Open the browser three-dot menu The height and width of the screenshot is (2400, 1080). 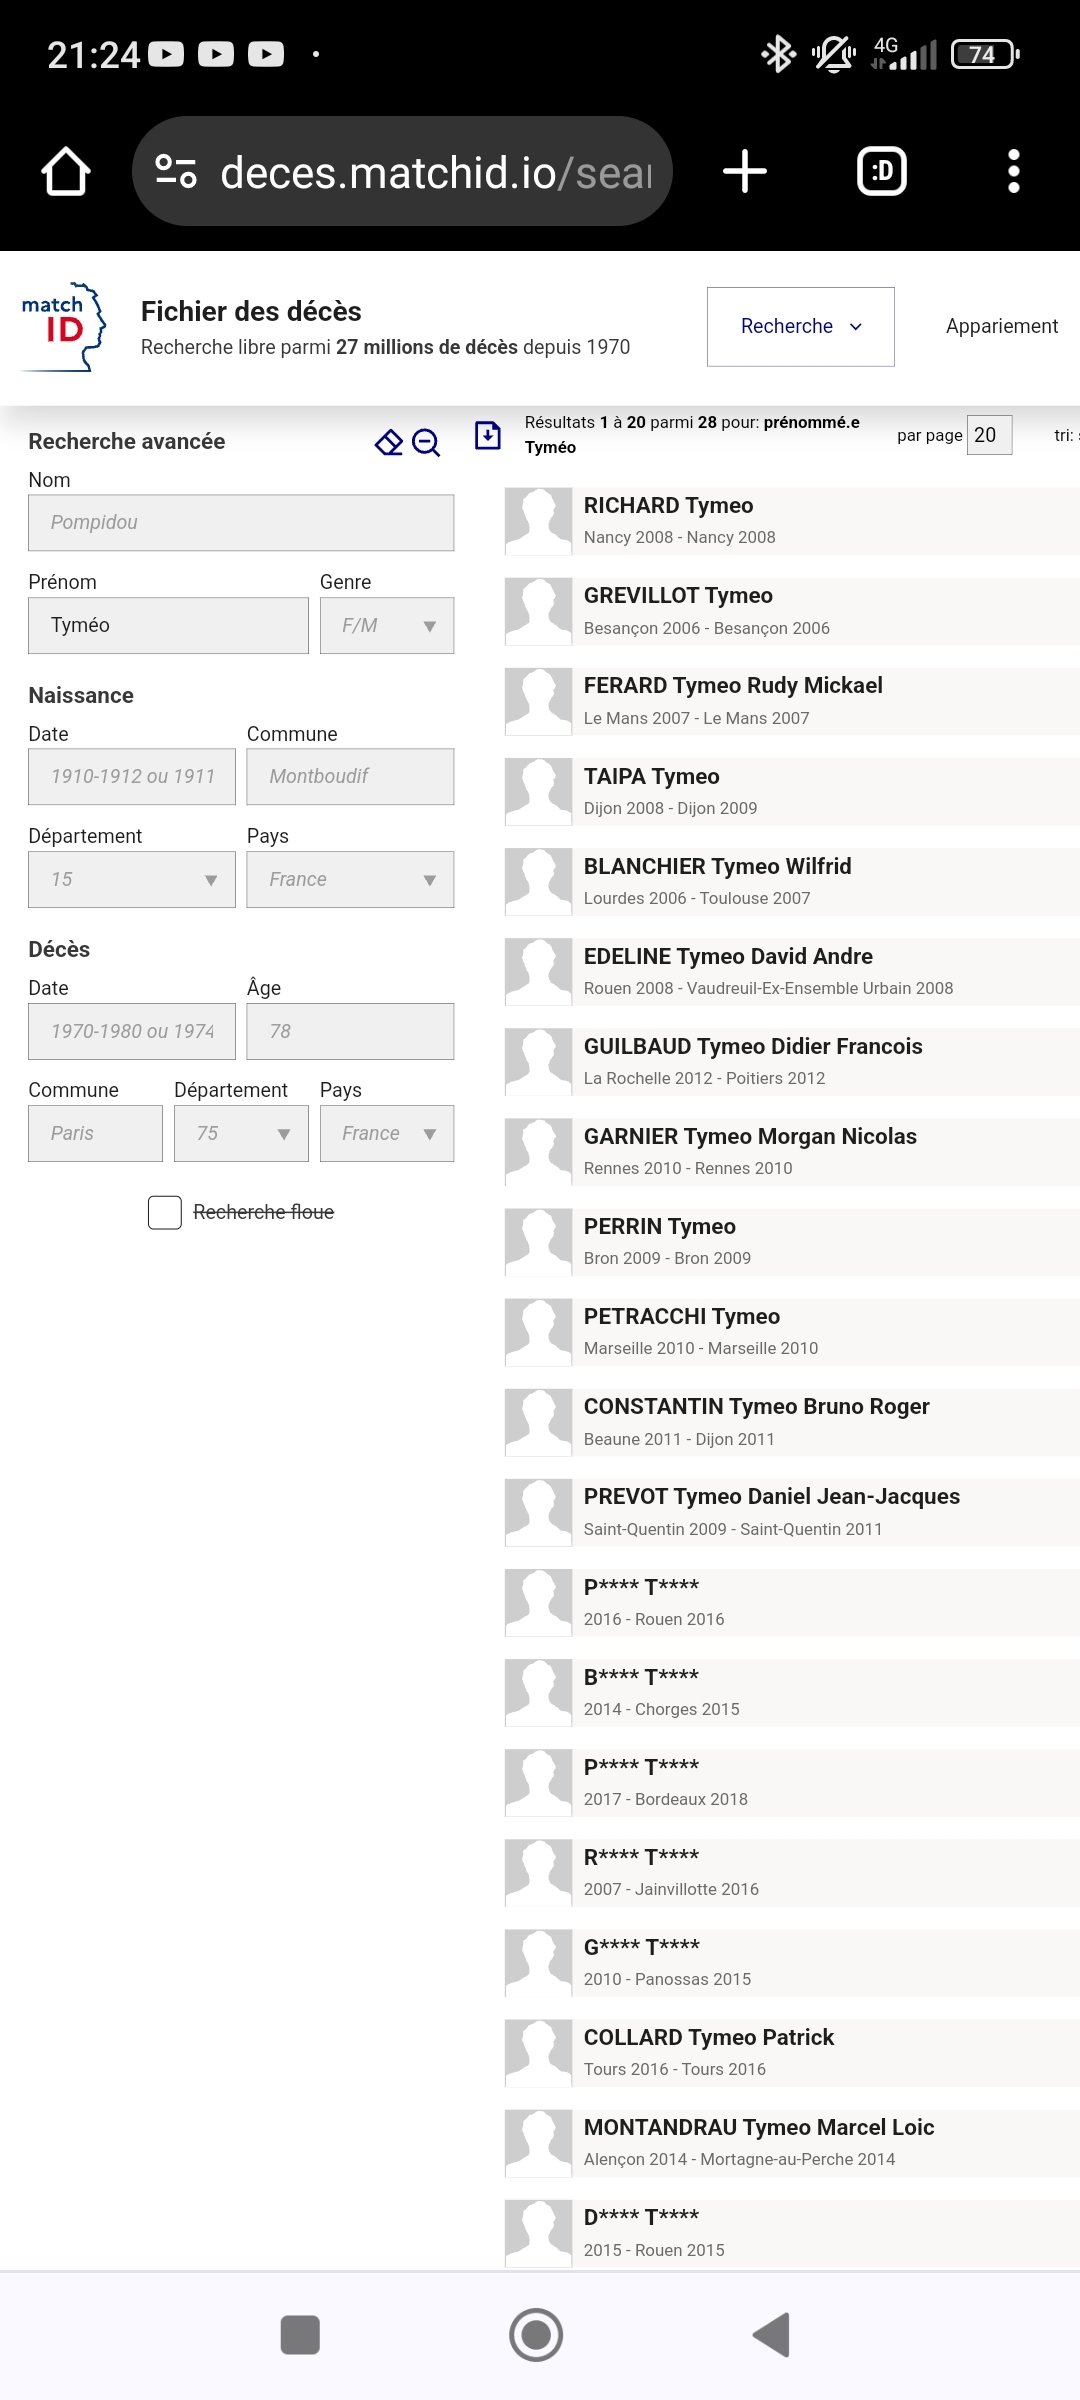coord(1014,171)
